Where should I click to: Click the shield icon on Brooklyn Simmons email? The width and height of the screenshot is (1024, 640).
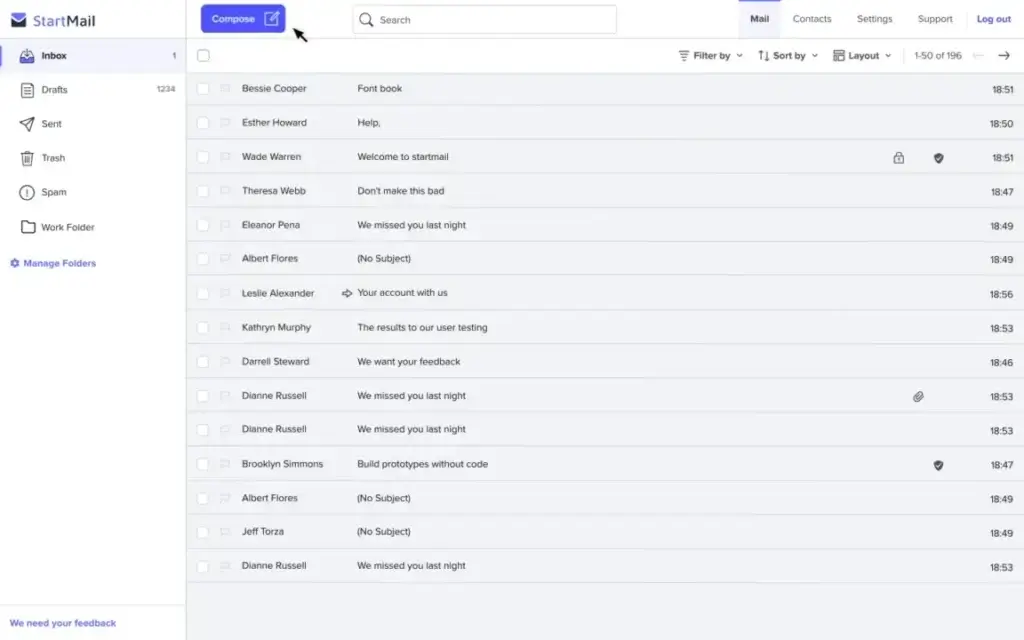[x=938, y=465]
